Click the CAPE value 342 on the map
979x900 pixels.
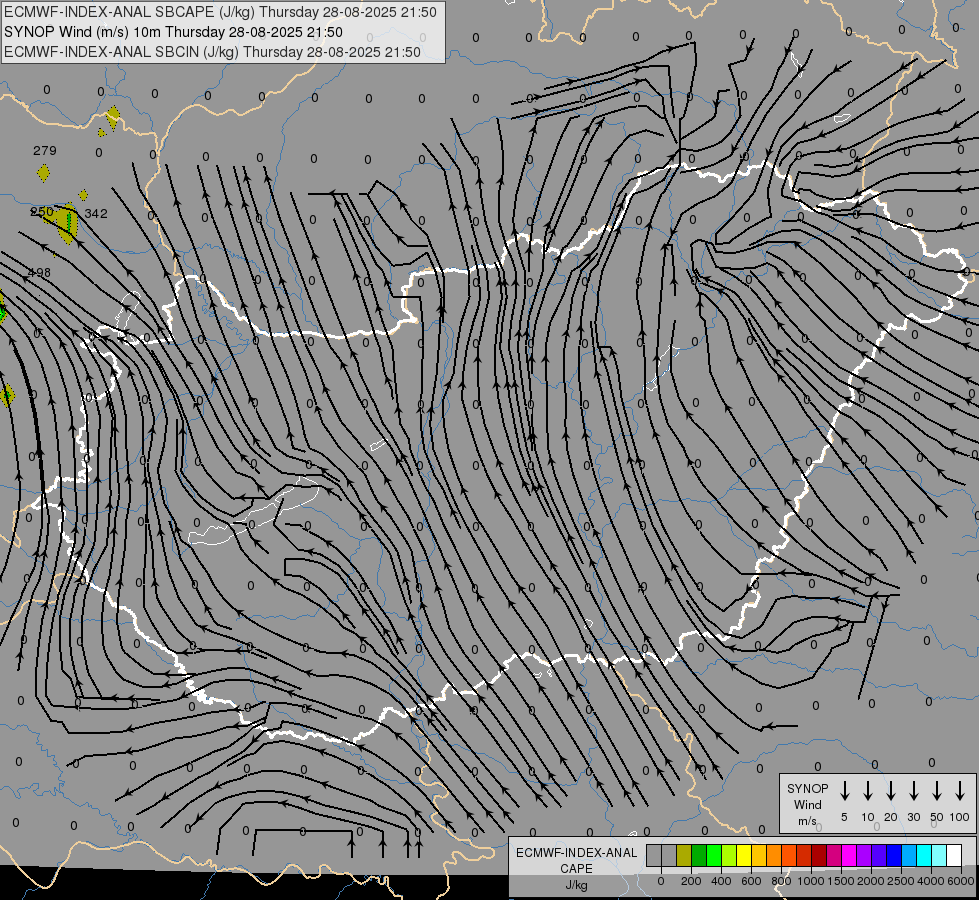[x=96, y=214]
